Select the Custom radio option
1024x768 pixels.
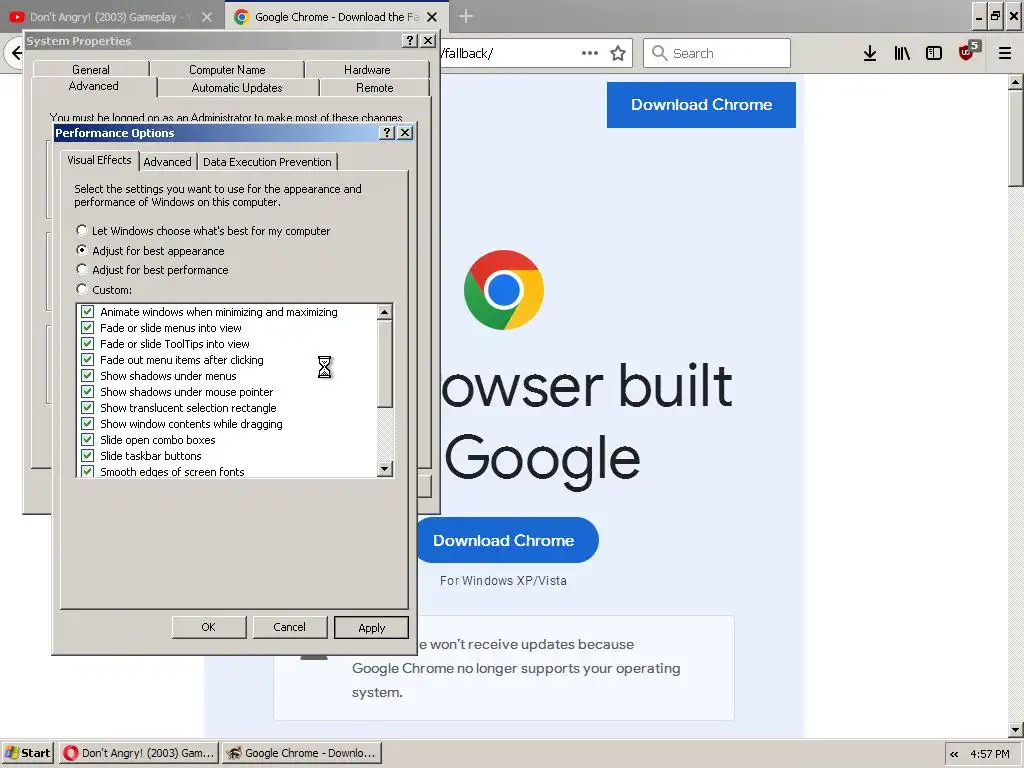click(x=82, y=289)
